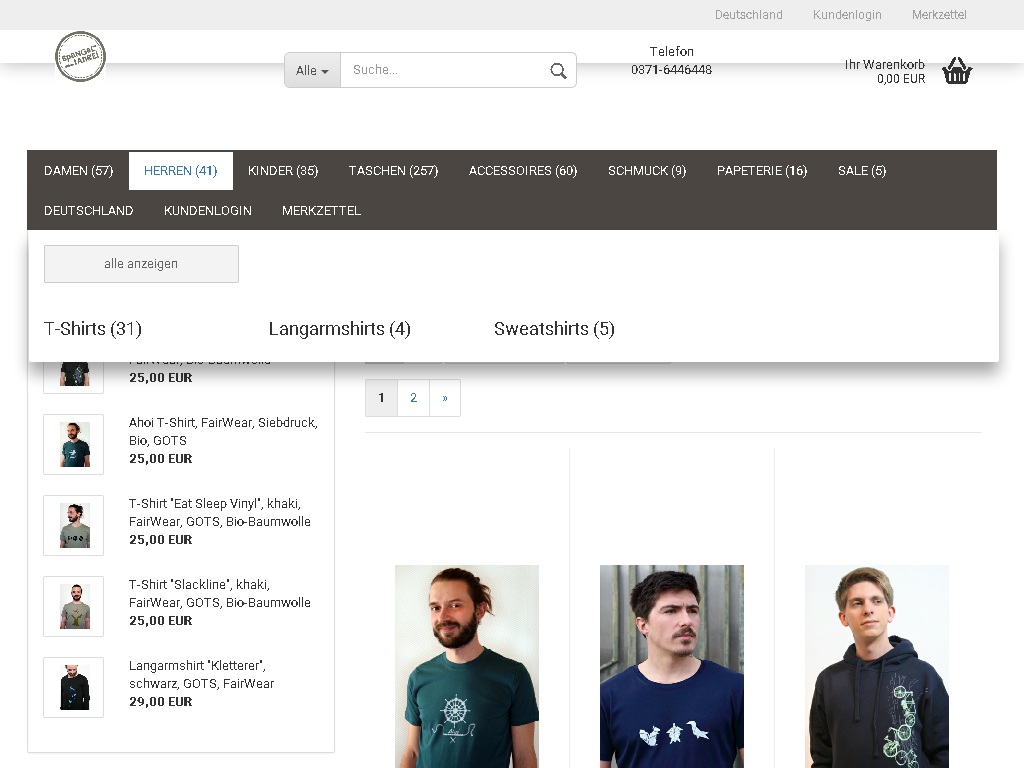Open the Sale (5) menu item

tap(861, 171)
